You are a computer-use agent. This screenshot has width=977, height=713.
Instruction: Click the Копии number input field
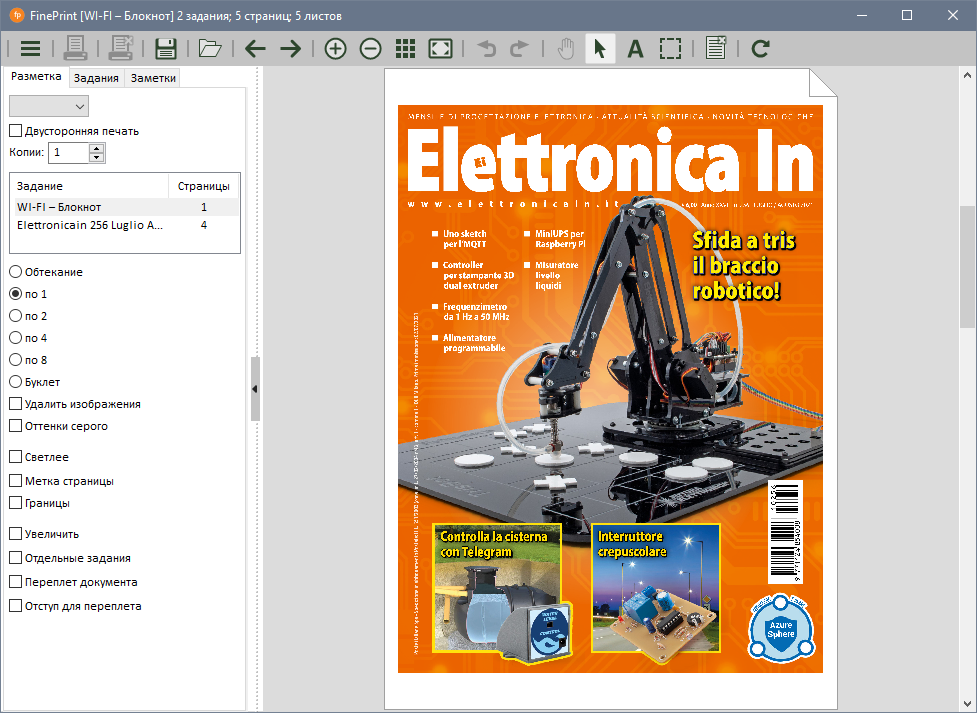click(69, 153)
